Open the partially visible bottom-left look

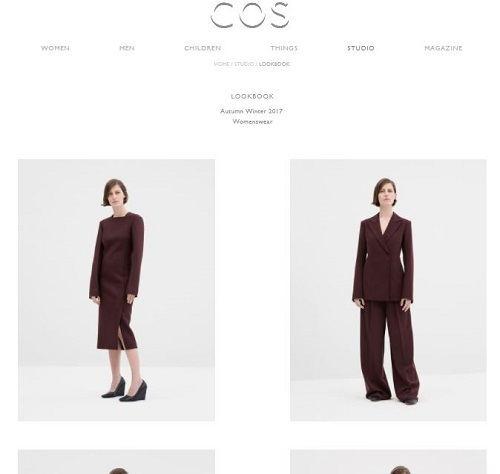pyautogui.click(x=116, y=462)
